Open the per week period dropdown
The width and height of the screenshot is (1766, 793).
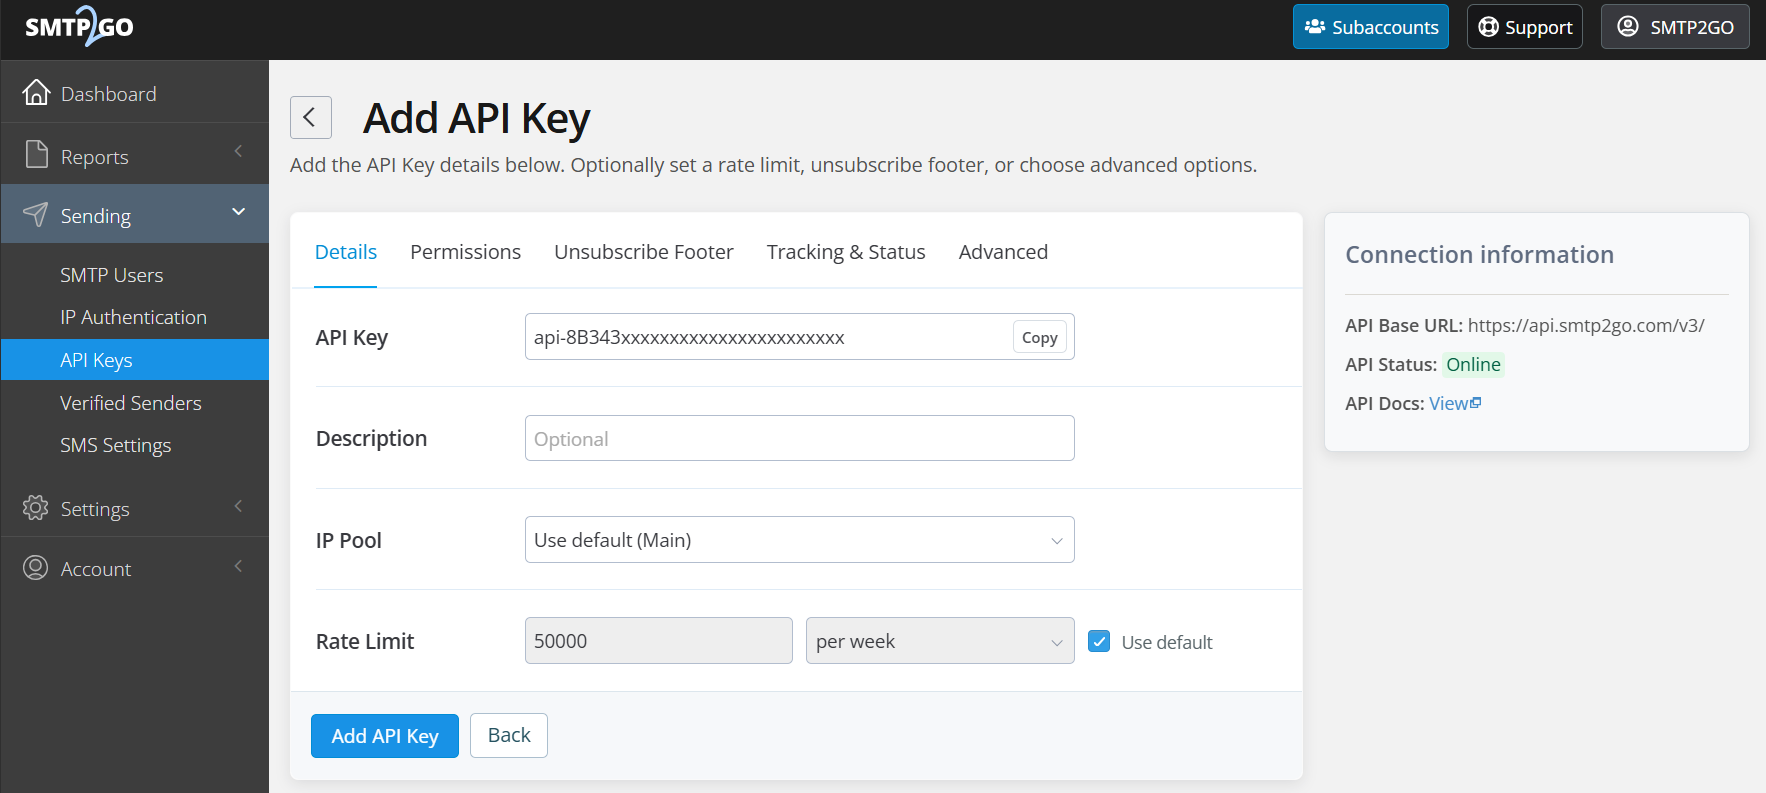pyautogui.click(x=940, y=641)
